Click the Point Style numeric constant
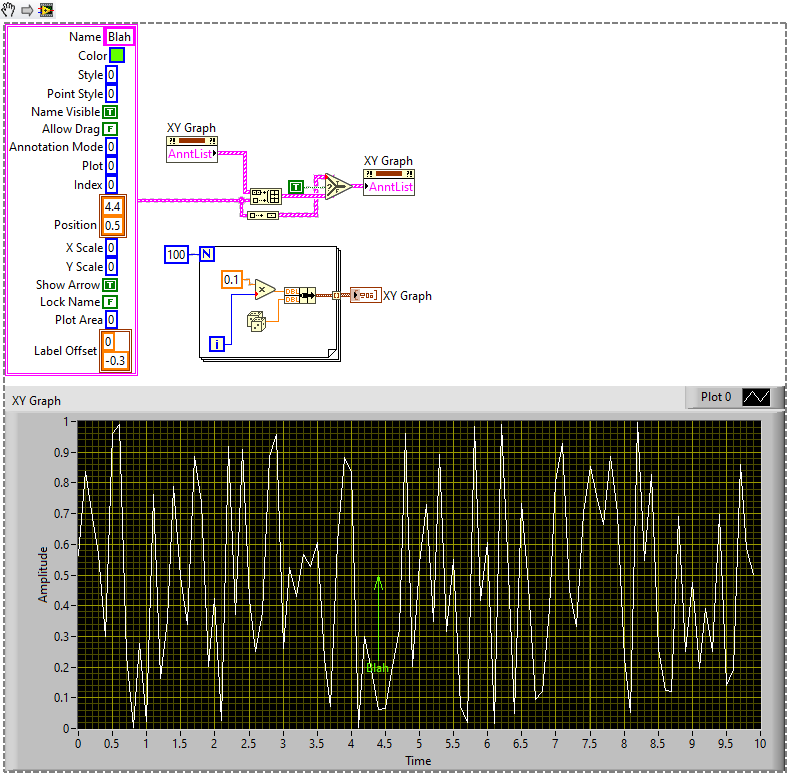The height and width of the screenshot is (776, 790). [111, 94]
